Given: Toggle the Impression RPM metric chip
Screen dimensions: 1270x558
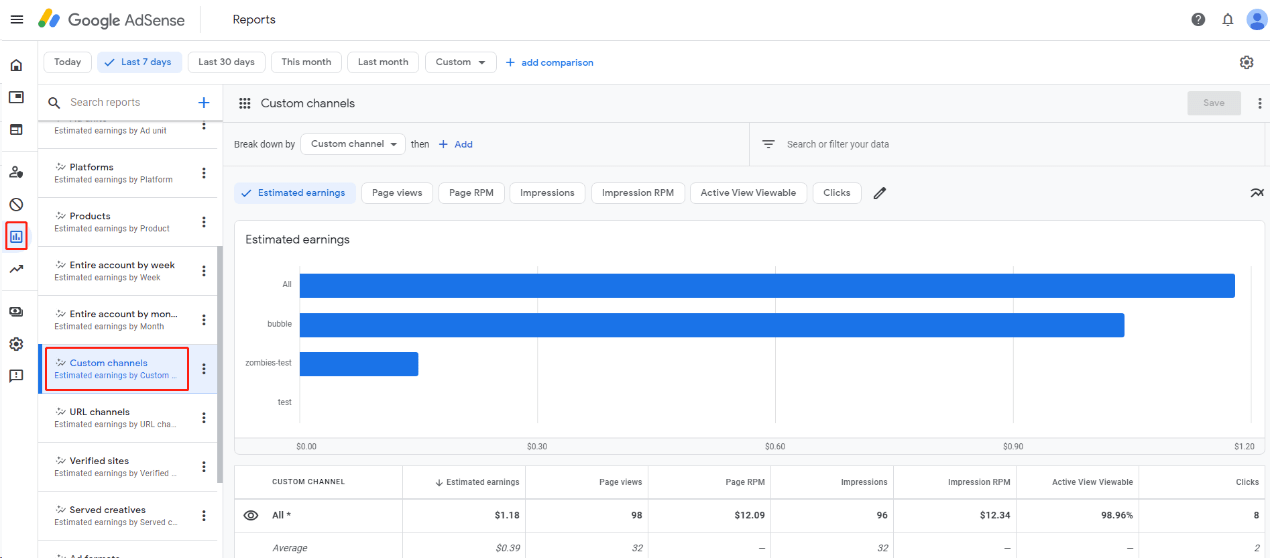Looking at the screenshot, I should click(x=638, y=193).
